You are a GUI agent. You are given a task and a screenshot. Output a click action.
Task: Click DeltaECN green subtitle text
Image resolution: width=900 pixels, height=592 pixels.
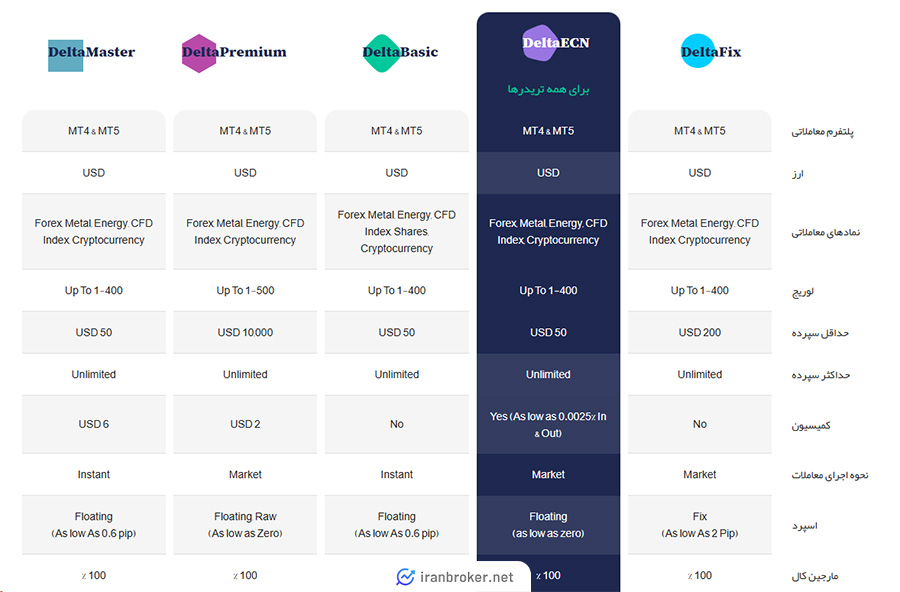[x=548, y=90]
